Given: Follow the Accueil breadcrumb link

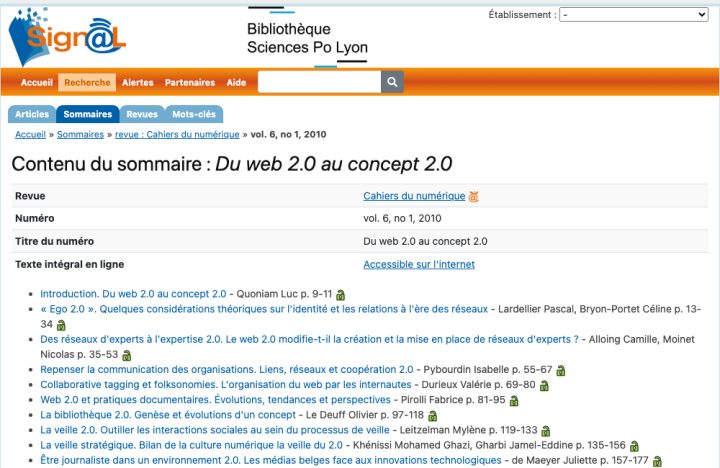Looking at the screenshot, I should pos(30,135).
